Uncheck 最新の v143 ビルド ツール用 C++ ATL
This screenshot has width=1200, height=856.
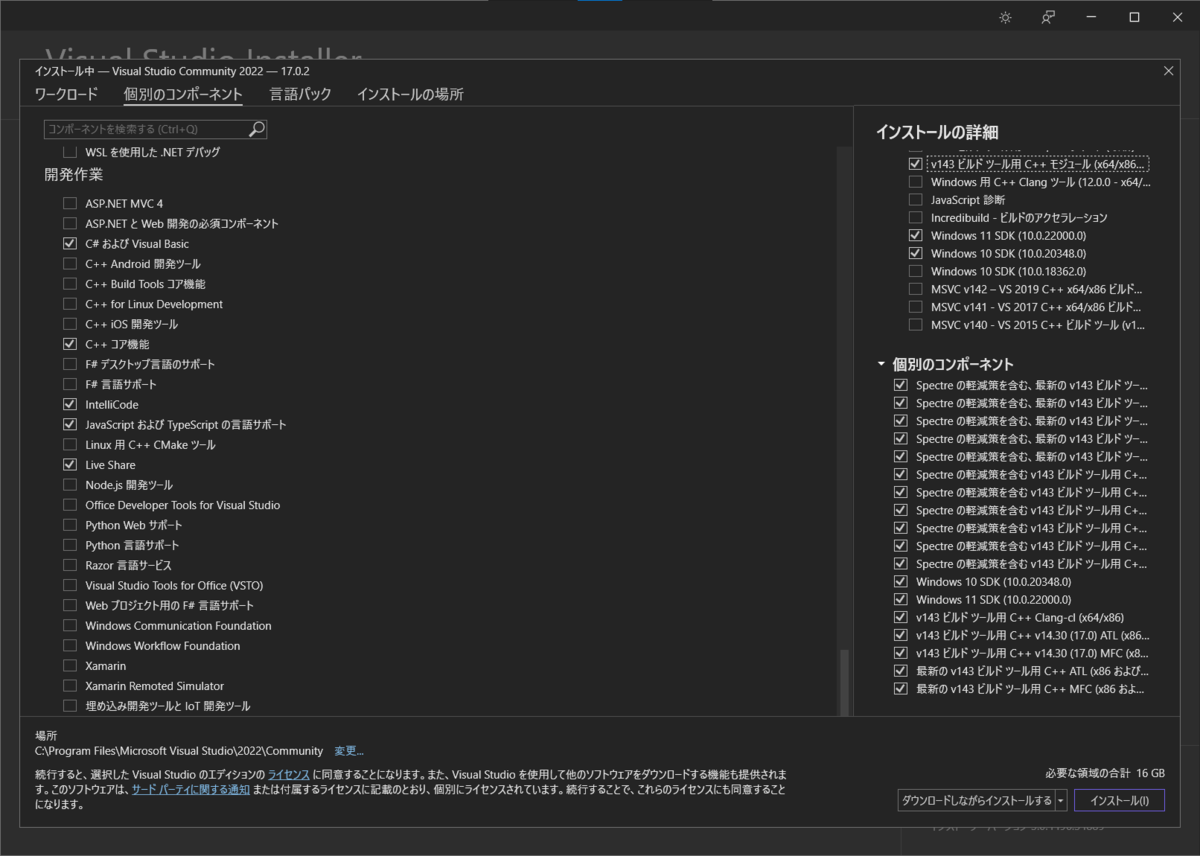901,671
